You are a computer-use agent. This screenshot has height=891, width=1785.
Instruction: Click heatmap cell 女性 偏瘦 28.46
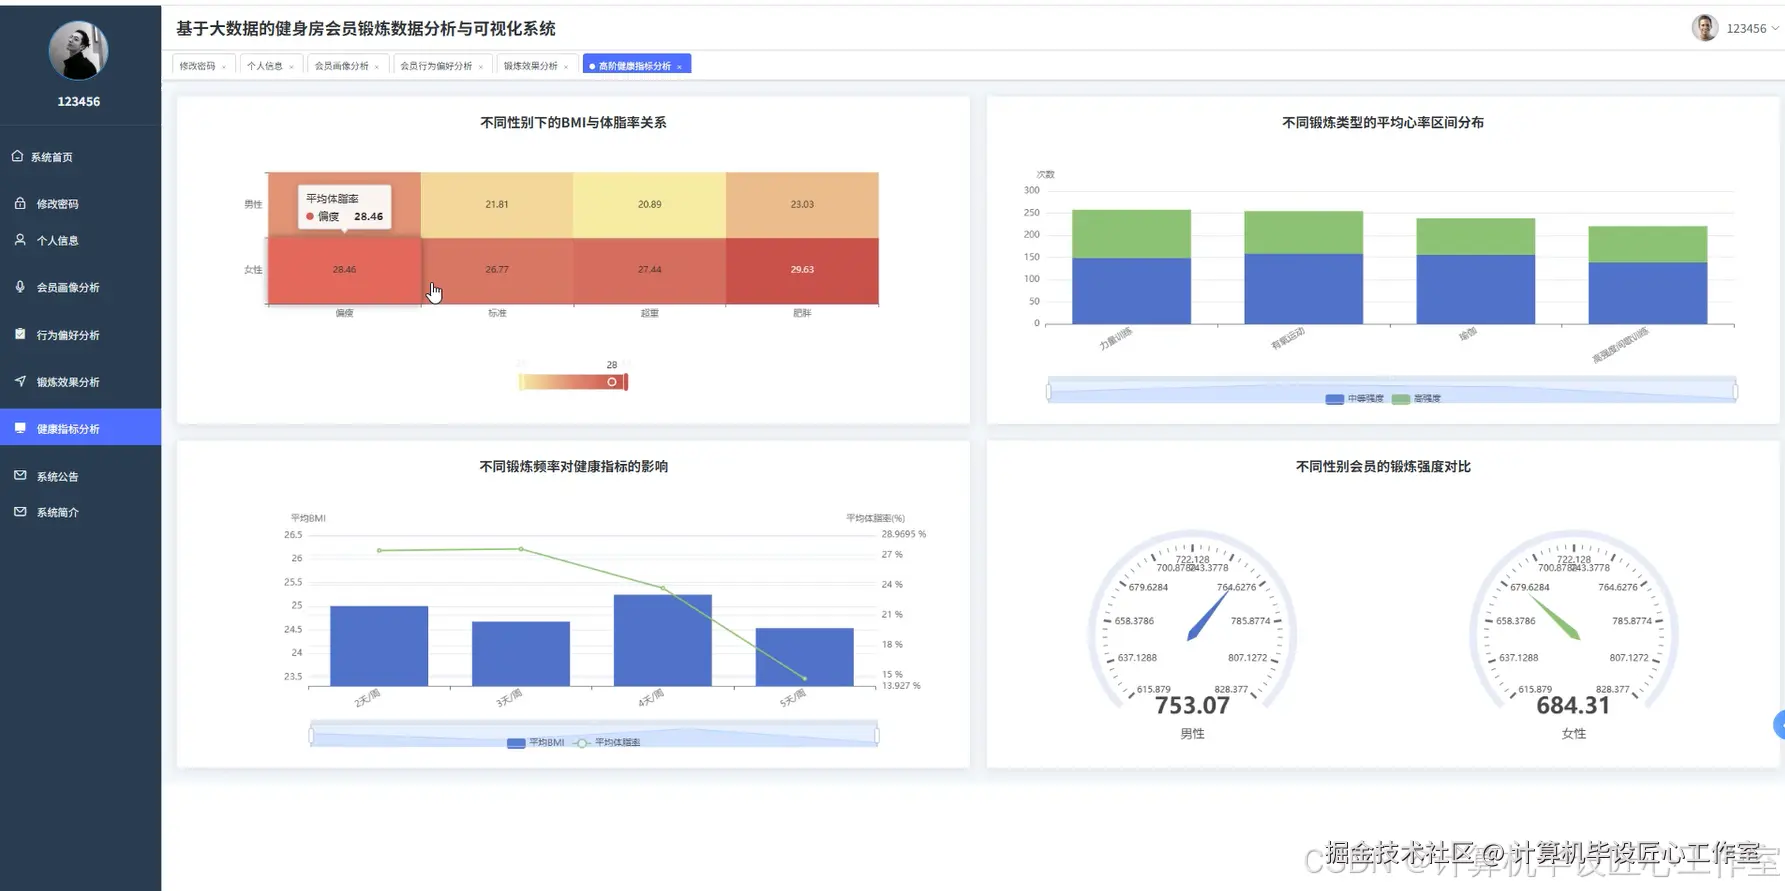344,270
